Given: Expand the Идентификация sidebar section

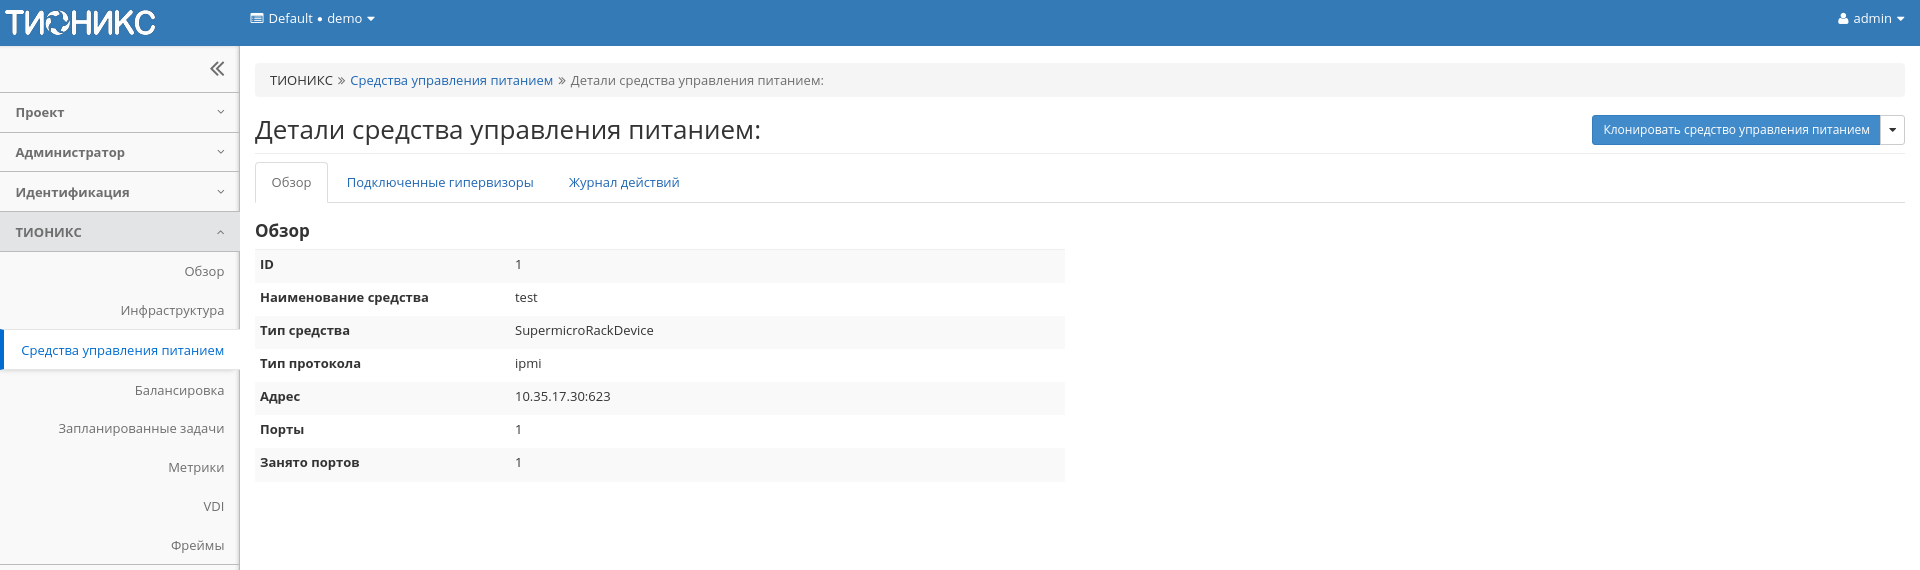Looking at the screenshot, I should 119,193.
